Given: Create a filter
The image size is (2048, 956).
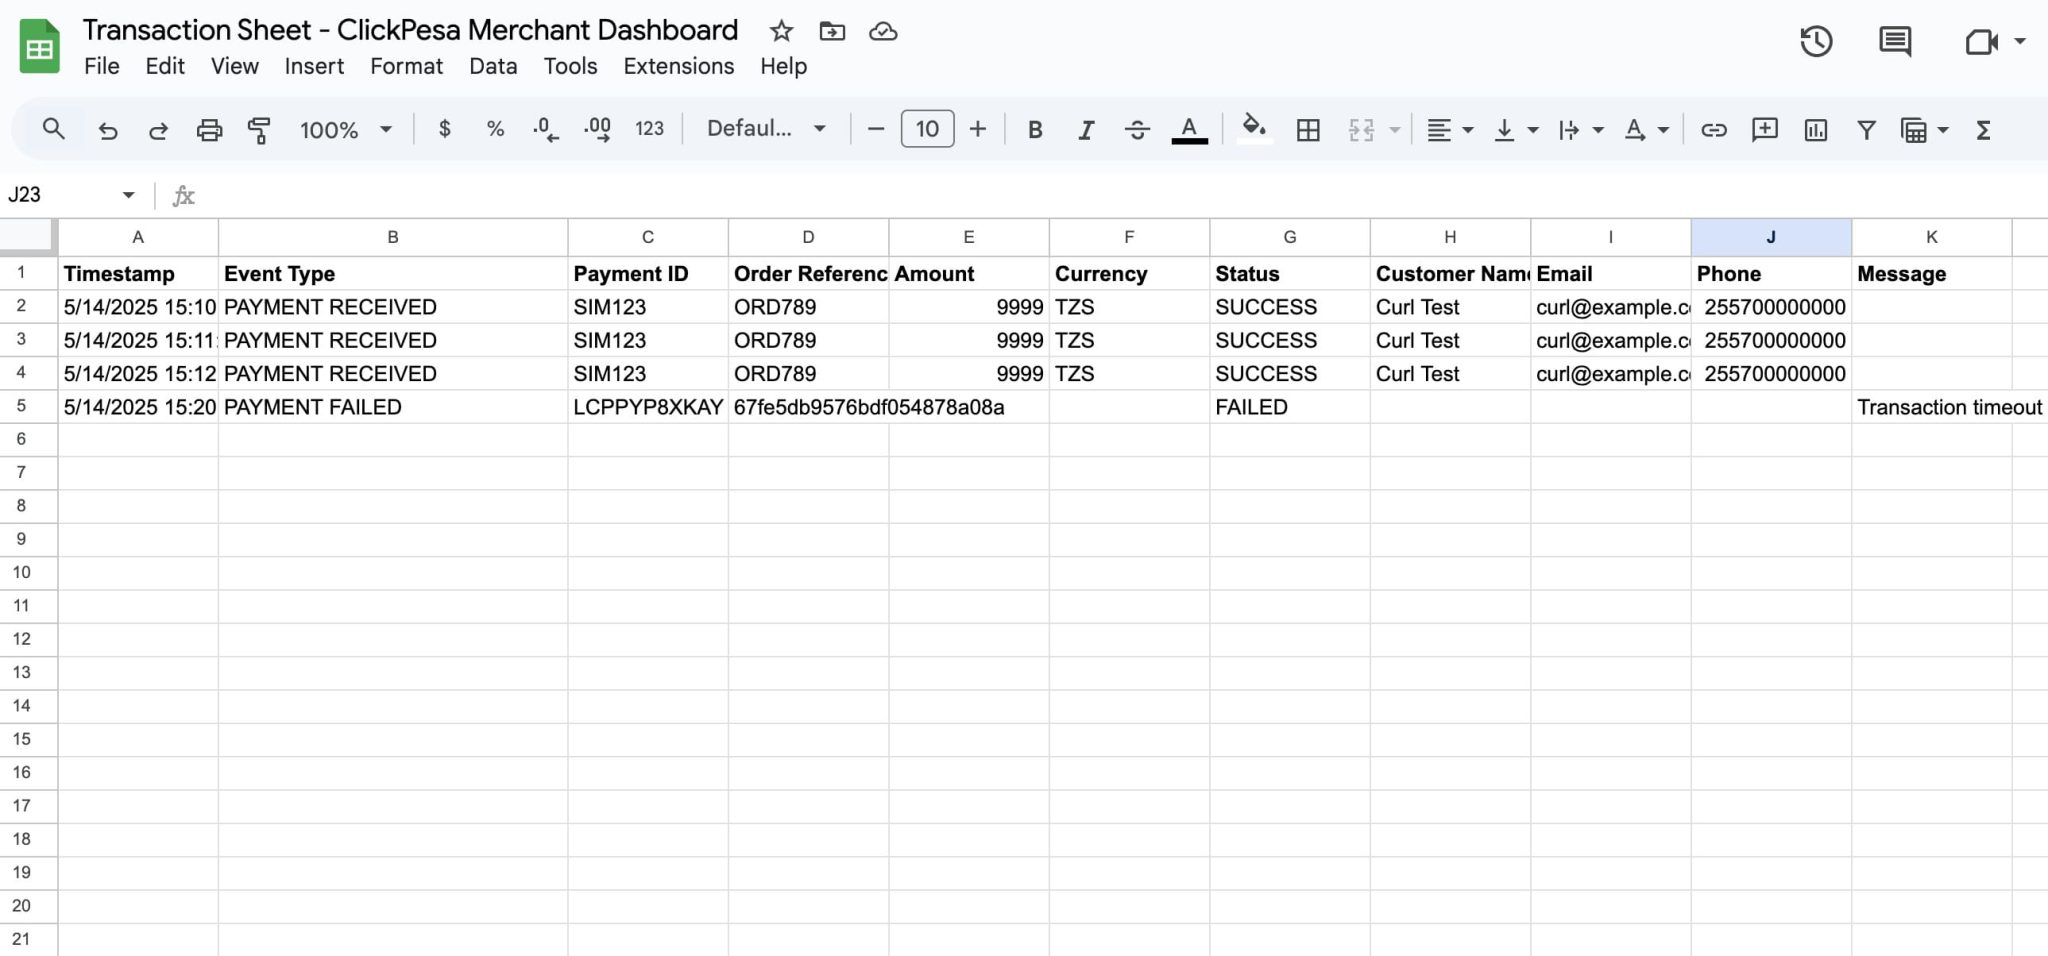Looking at the screenshot, I should (x=1866, y=130).
